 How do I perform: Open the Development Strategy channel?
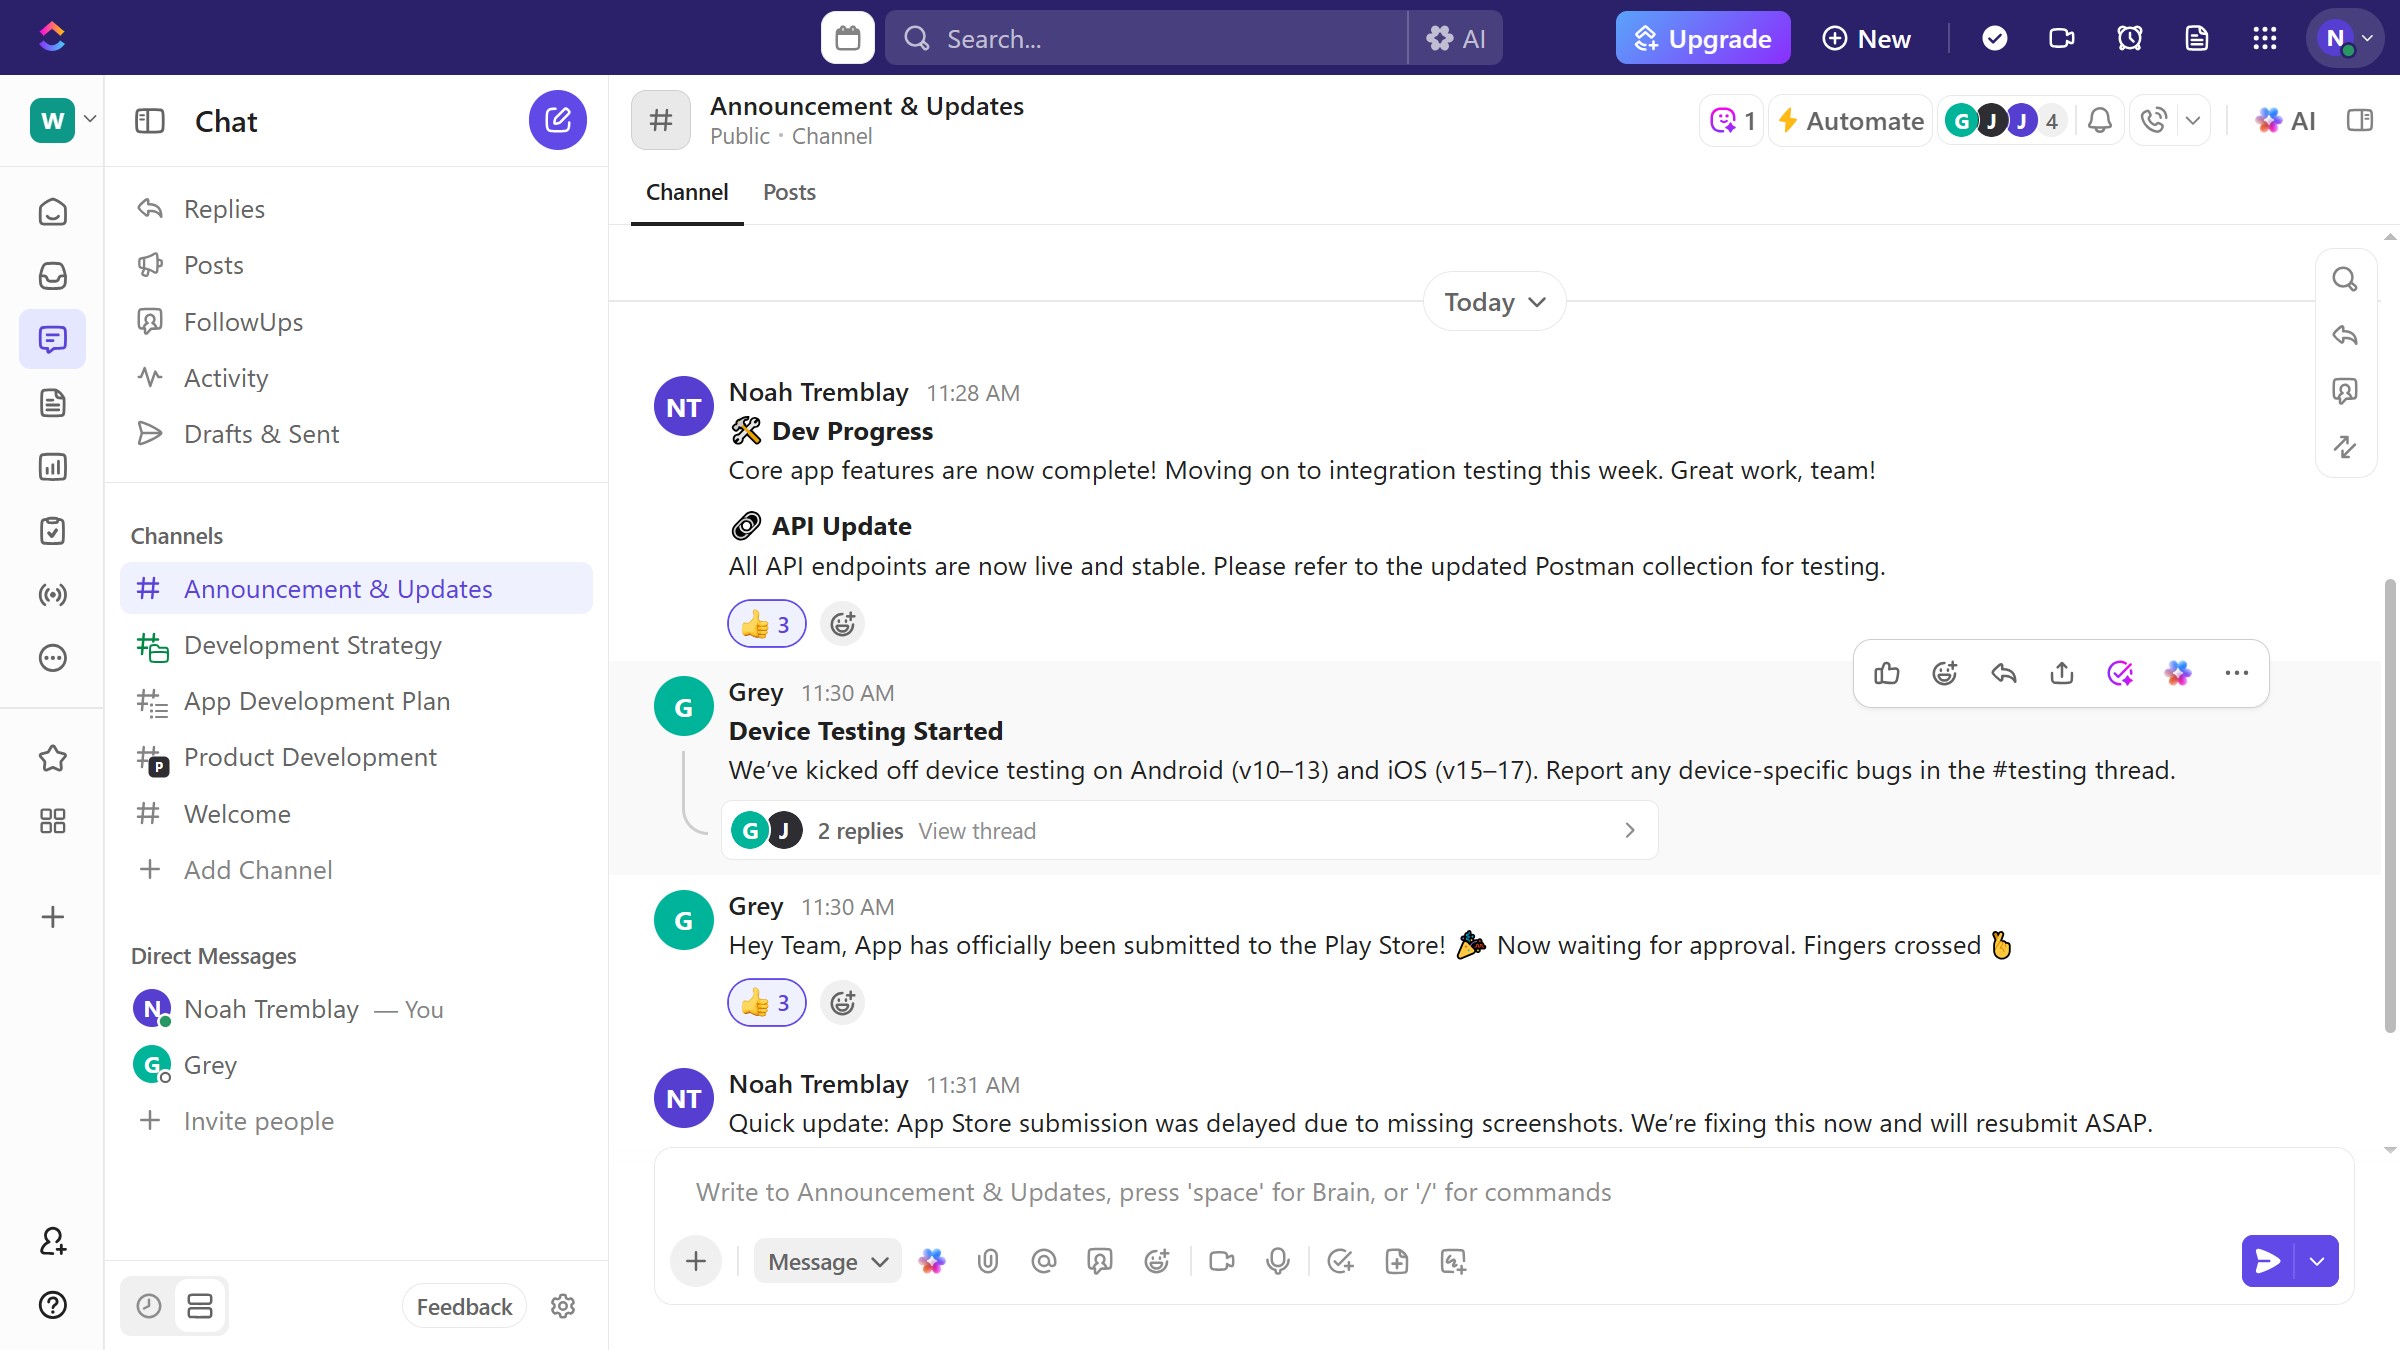[x=312, y=645]
